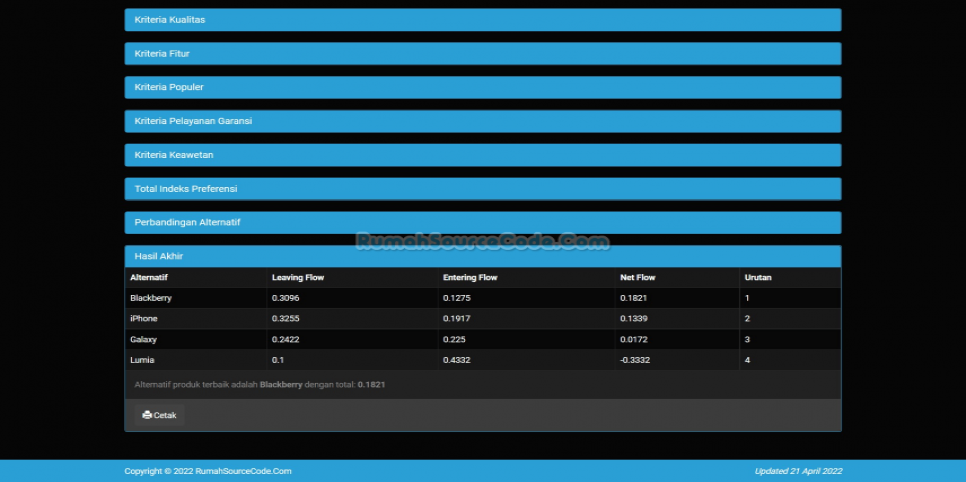This screenshot has width=966, height=482.
Task: Open the Kriteria Keawetan section
Action: tap(174, 155)
